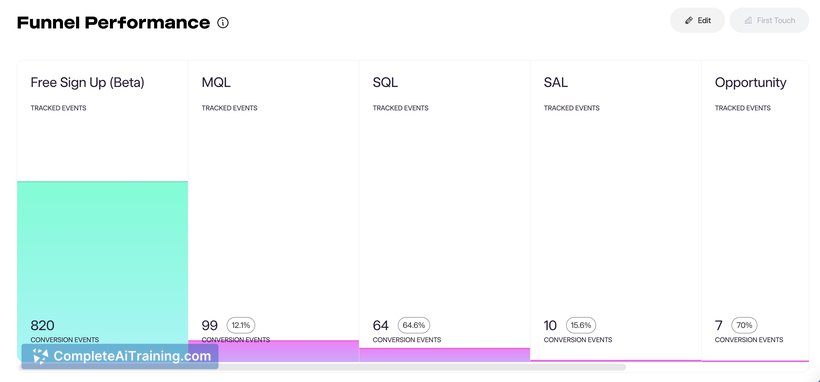Select the MQL stage column header
Screen dimensions: 820x382
coord(216,83)
